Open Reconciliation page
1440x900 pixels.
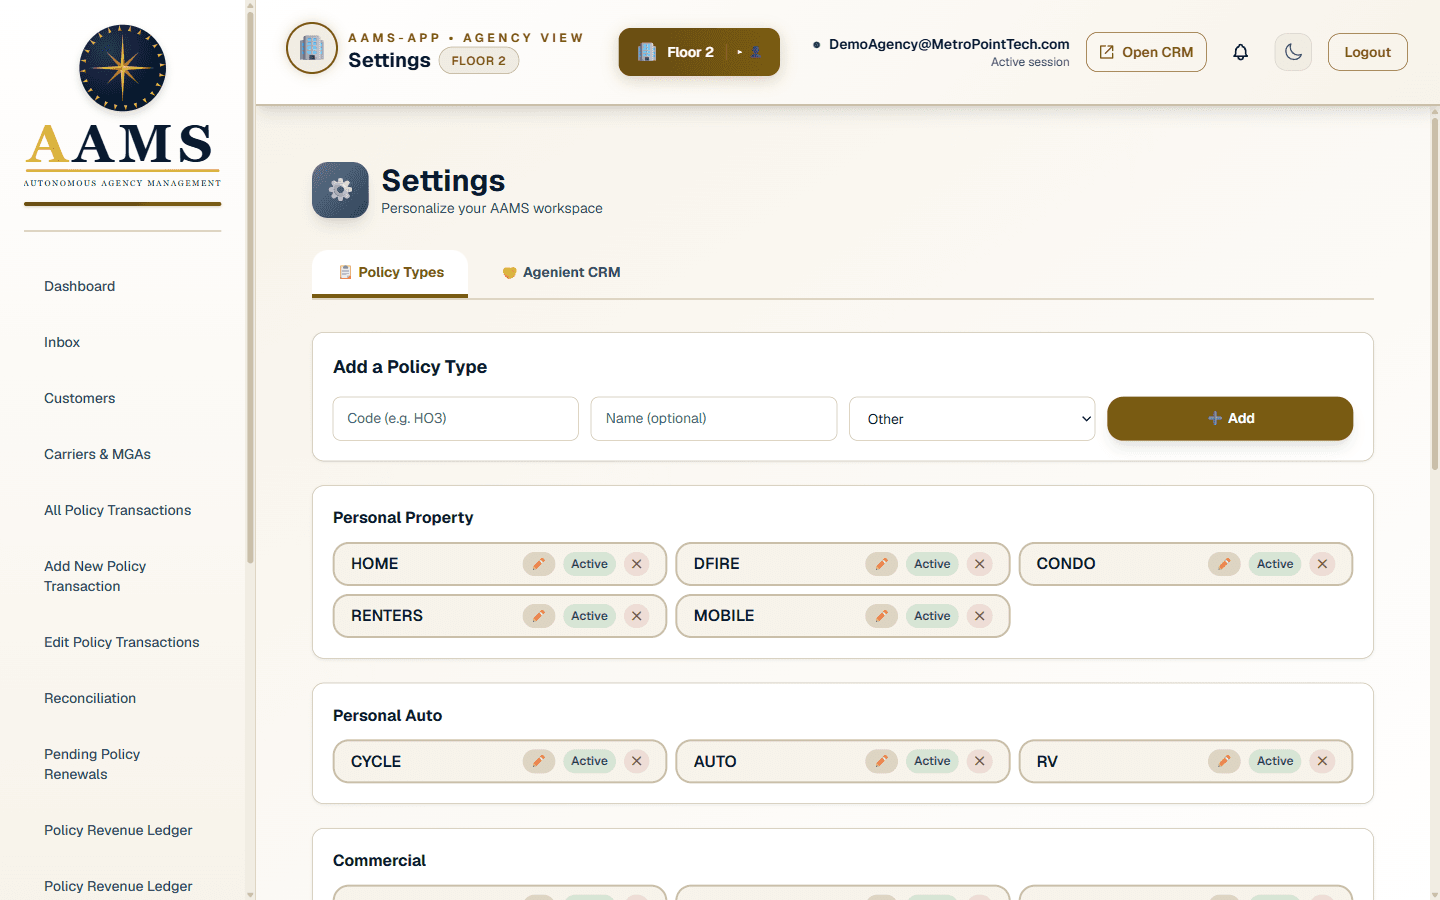90,698
